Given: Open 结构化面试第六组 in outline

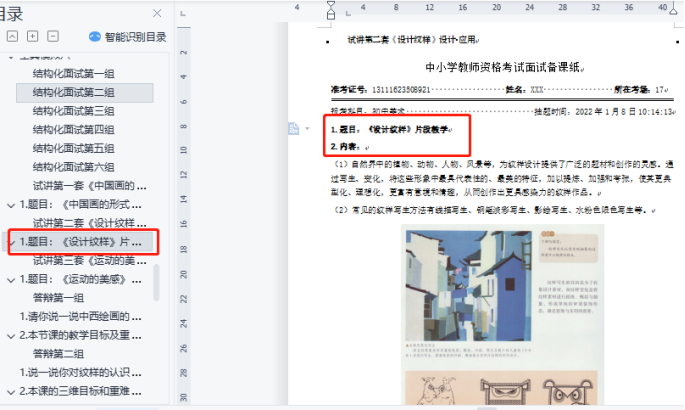Looking at the screenshot, I should pos(73,167).
